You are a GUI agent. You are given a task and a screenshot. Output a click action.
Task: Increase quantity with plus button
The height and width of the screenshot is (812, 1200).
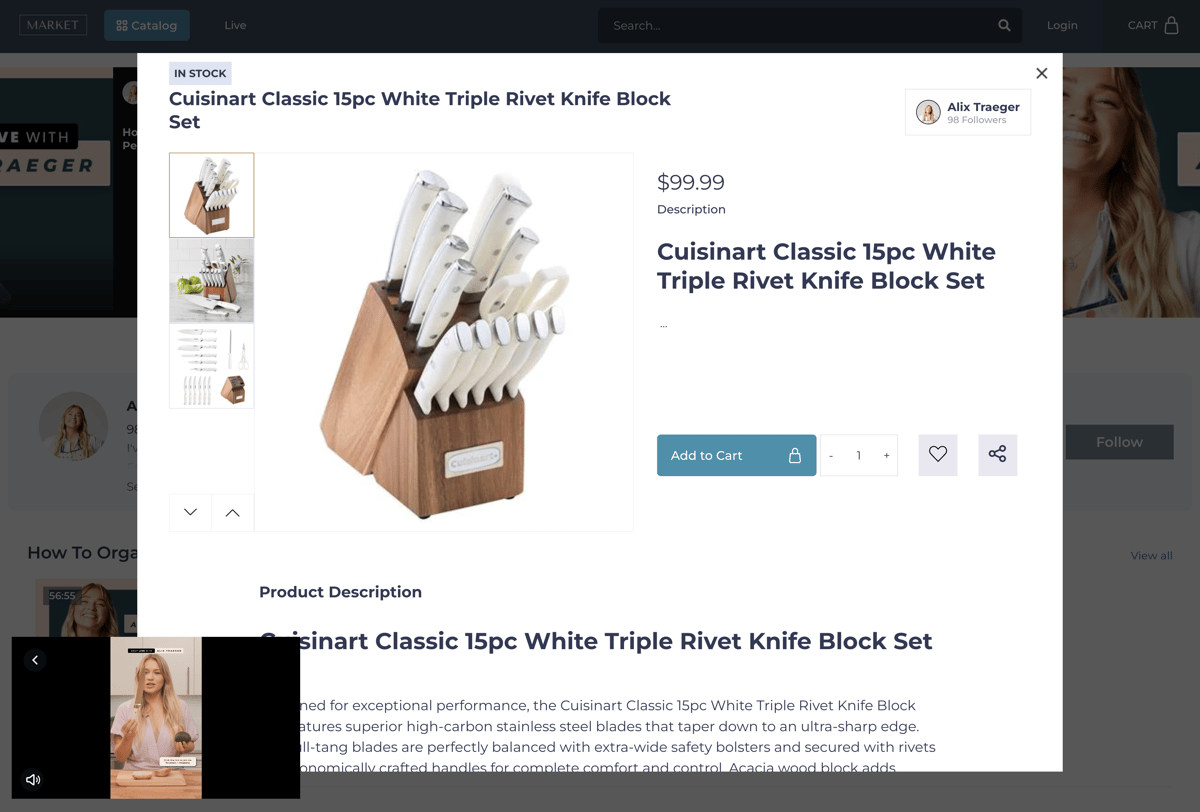point(886,455)
